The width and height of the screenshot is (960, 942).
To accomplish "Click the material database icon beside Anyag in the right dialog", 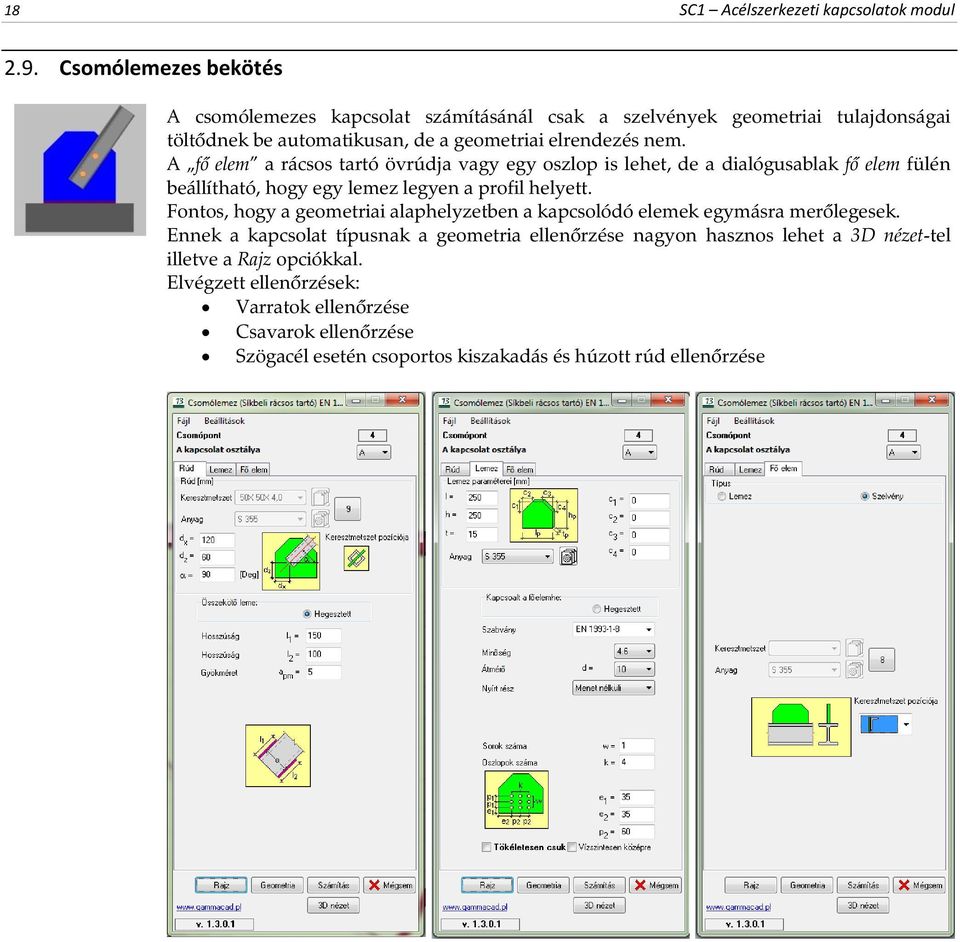I will 854,670.
